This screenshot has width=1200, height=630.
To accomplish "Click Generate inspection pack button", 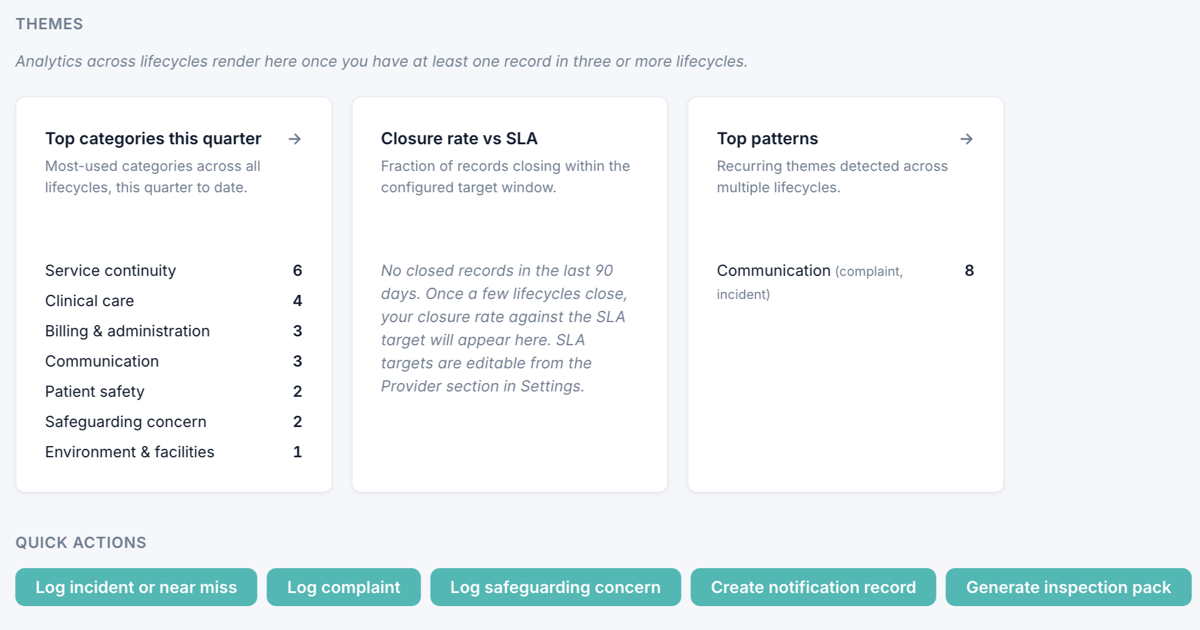I will [x=1068, y=587].
